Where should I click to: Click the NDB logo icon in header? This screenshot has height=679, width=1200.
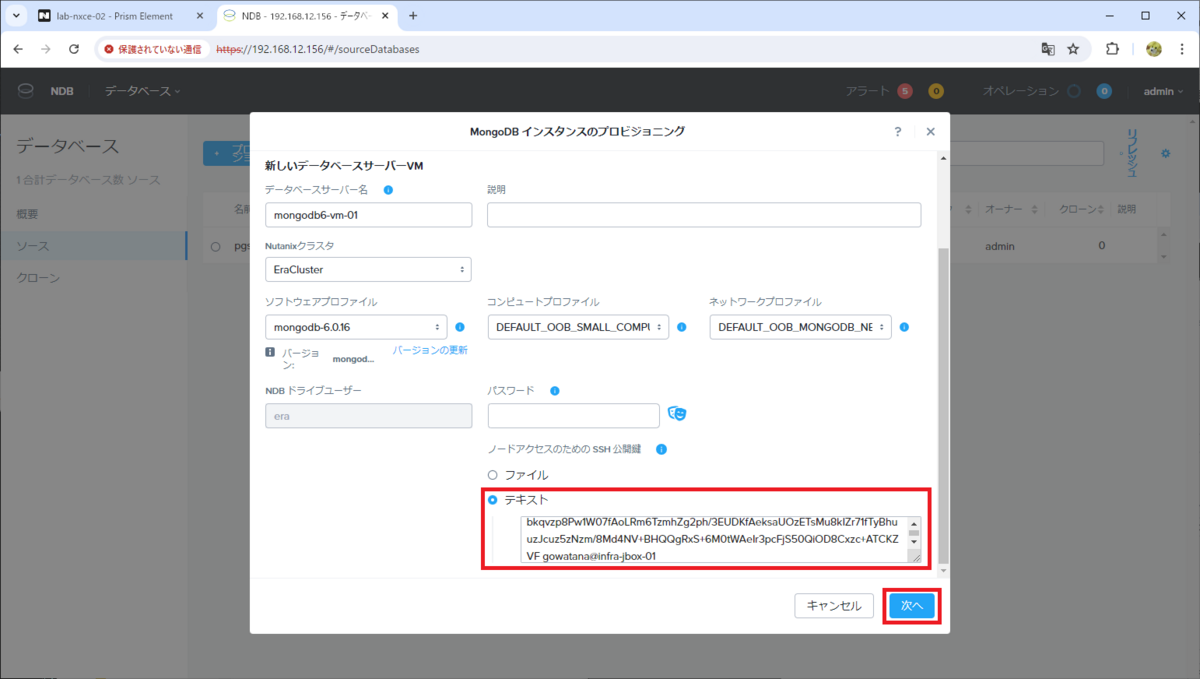pos(26,91)
